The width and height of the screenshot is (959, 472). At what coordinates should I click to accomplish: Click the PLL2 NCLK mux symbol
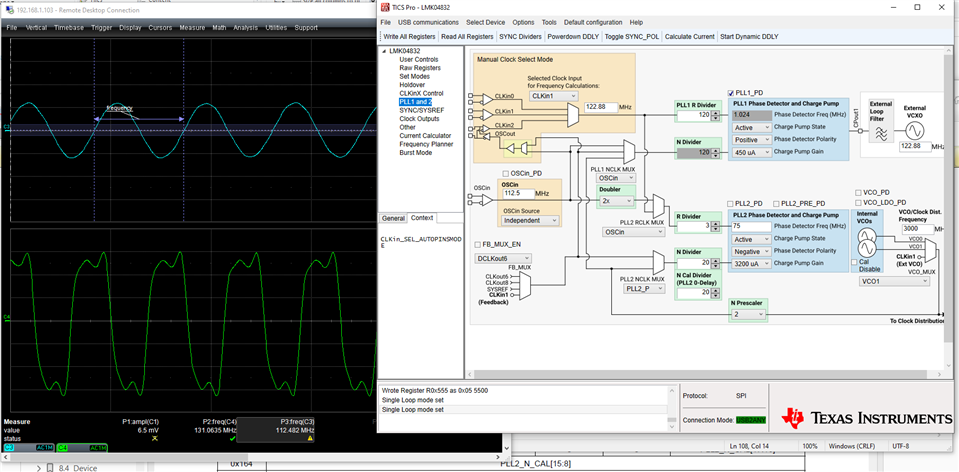[x=658, y=262]
